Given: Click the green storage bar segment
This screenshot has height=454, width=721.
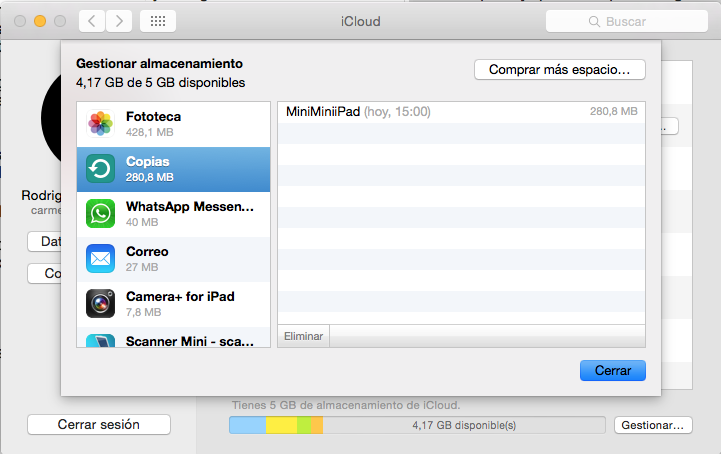Looking at the screenshot, I should tap(304, 425).
